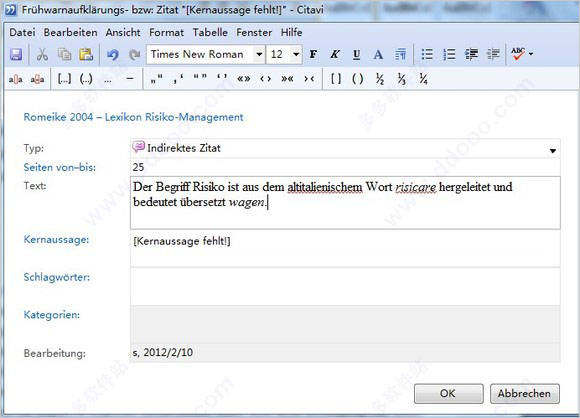
Task: Insert square brackets [ ]
Action: 336,79
